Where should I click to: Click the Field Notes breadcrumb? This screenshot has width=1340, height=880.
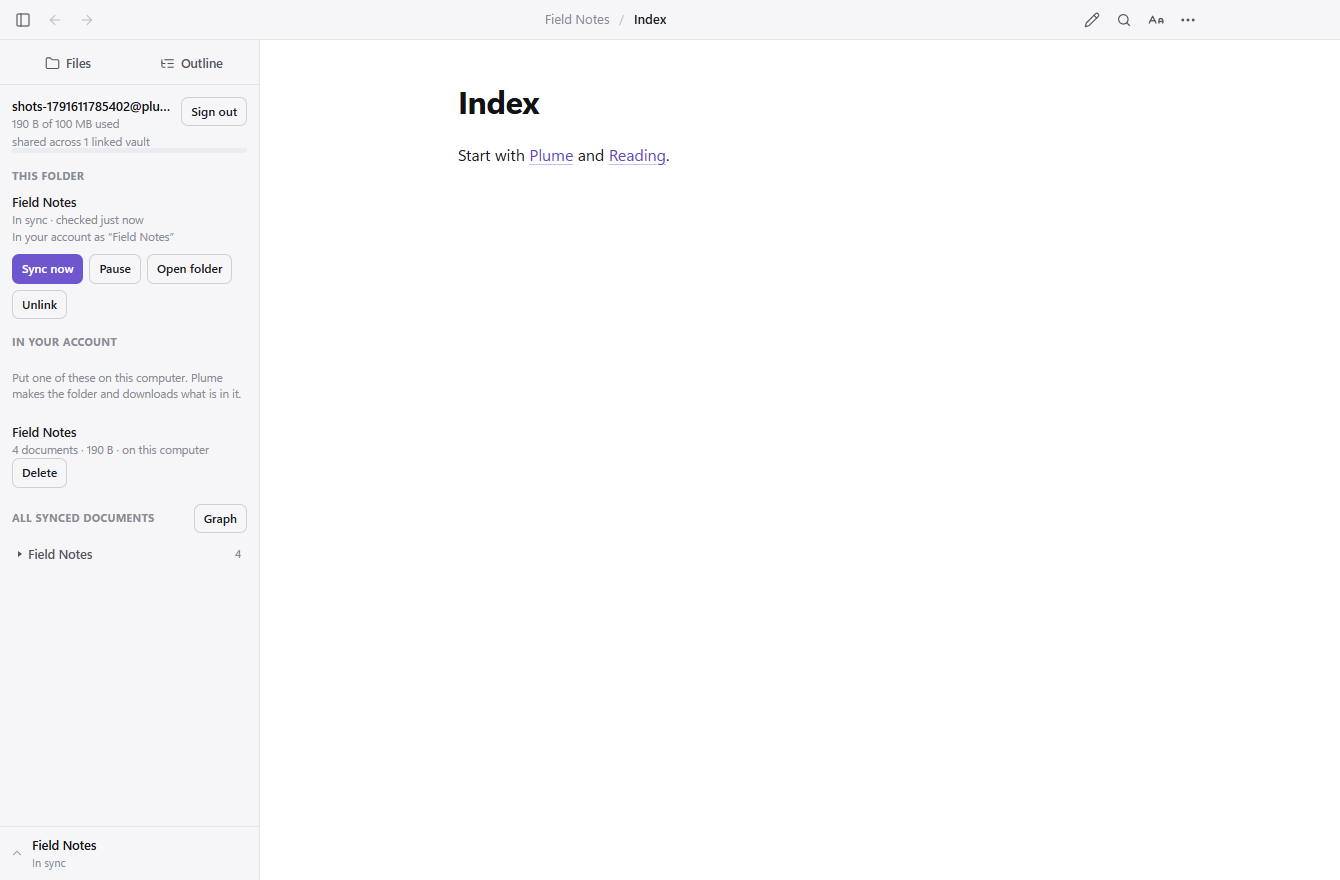(x=577, y=20)
